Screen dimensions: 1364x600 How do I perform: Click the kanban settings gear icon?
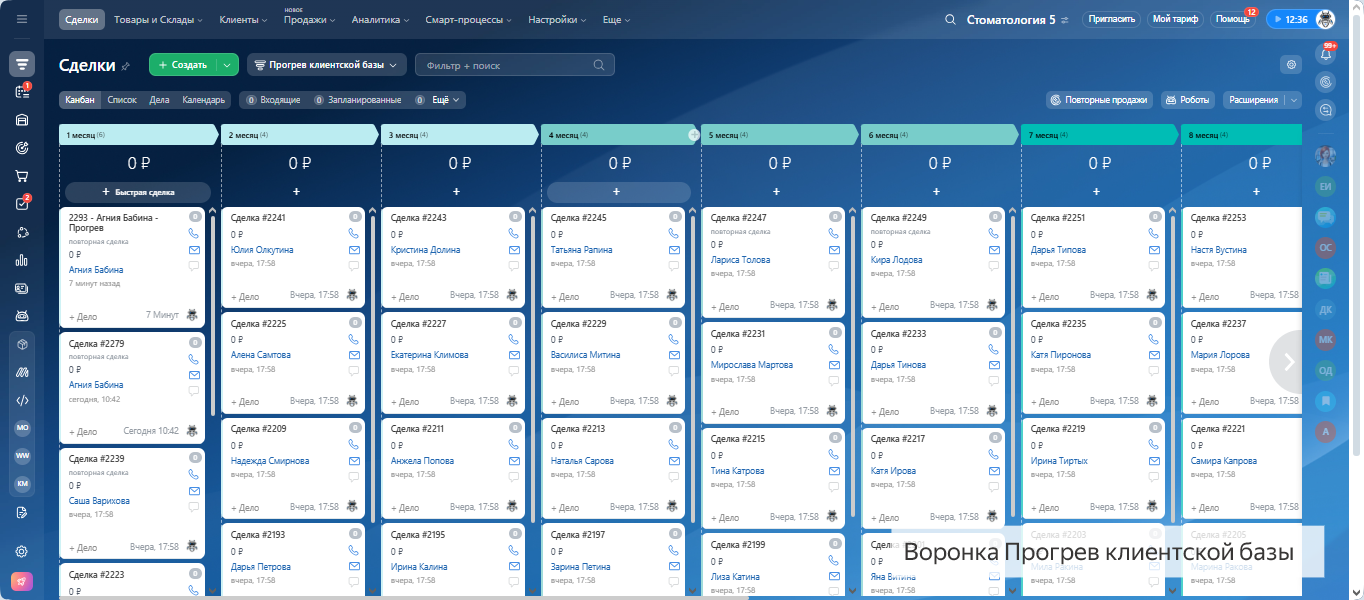pos(1291,65)
